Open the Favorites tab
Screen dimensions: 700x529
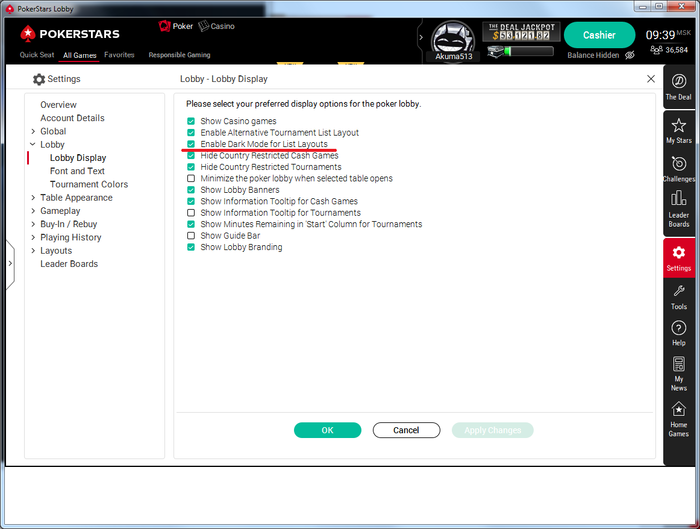(119, 55)
